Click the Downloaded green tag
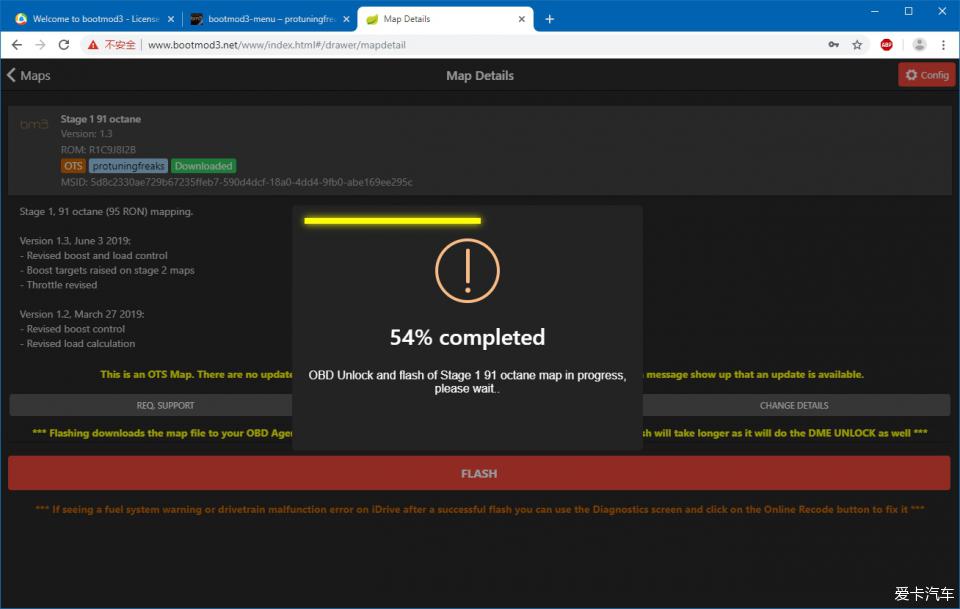The height and width of the screenshot is (609, 960). pyautogui.click(x=203, y=166)
